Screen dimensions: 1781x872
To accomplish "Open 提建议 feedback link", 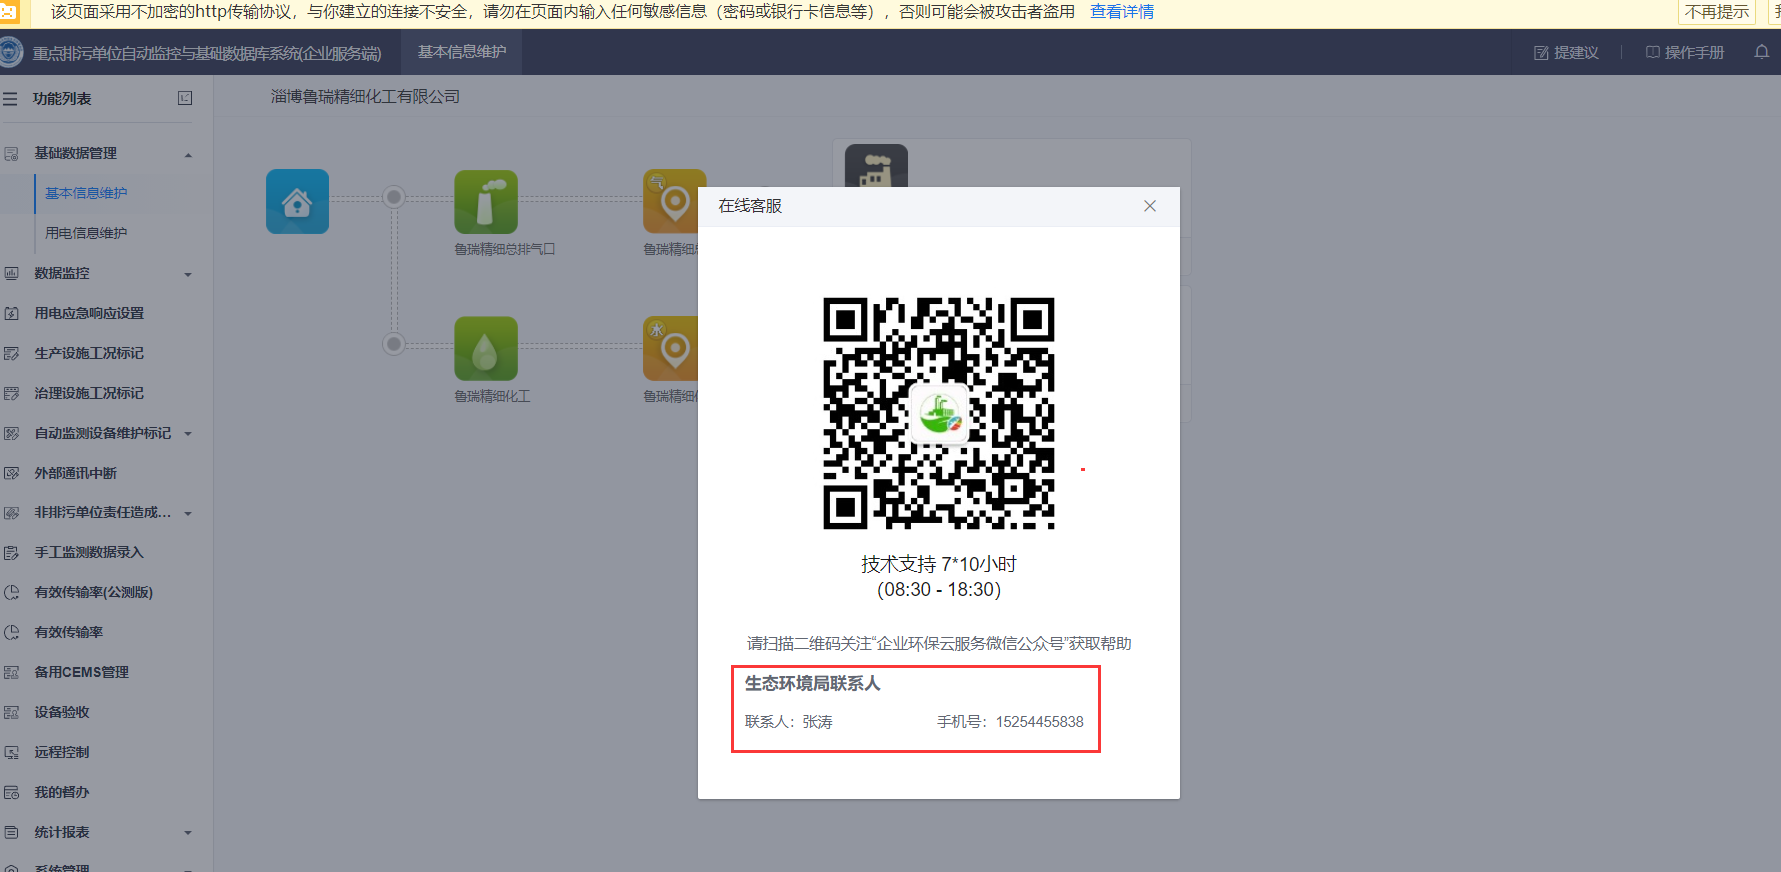I will tap(1567, 52).
